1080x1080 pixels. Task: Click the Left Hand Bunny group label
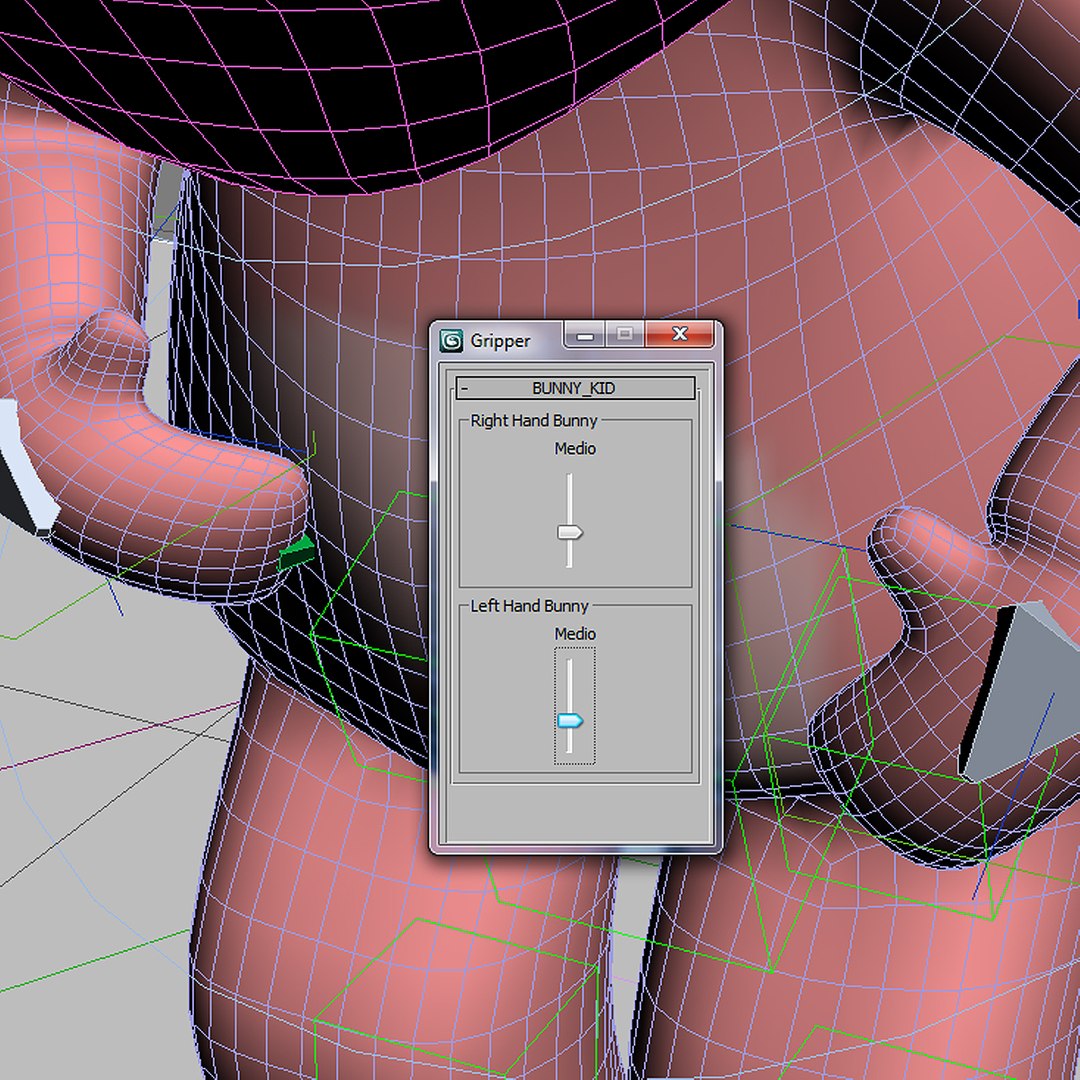click(x=529, y=606)
